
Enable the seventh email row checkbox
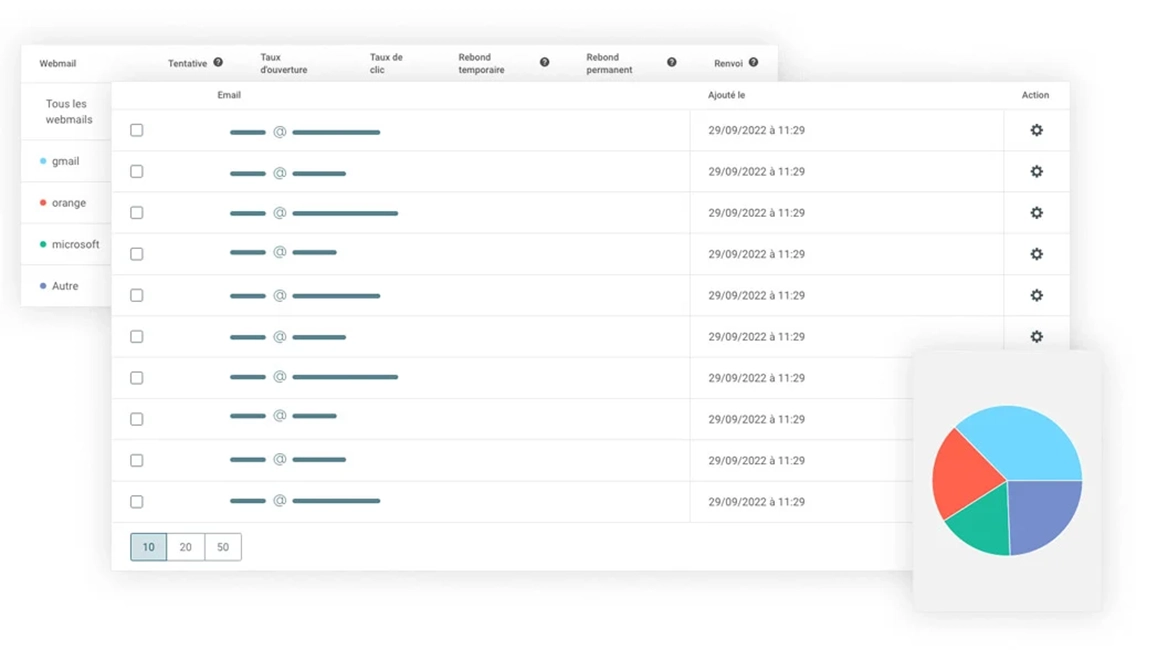click(x=136, y=378)
